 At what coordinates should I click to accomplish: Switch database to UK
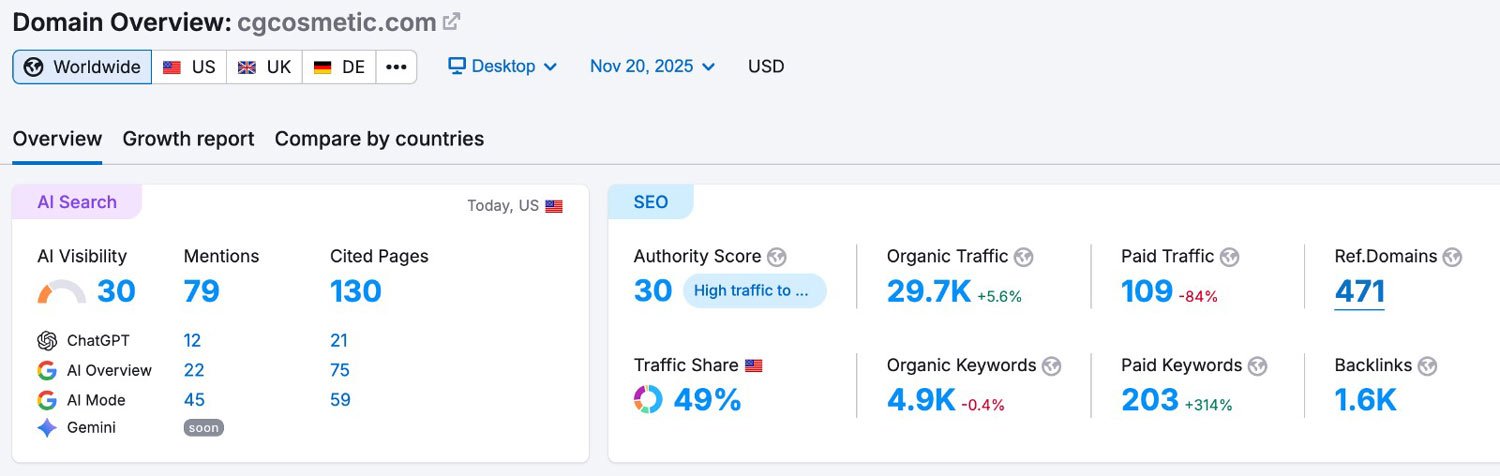pos(264,67)
